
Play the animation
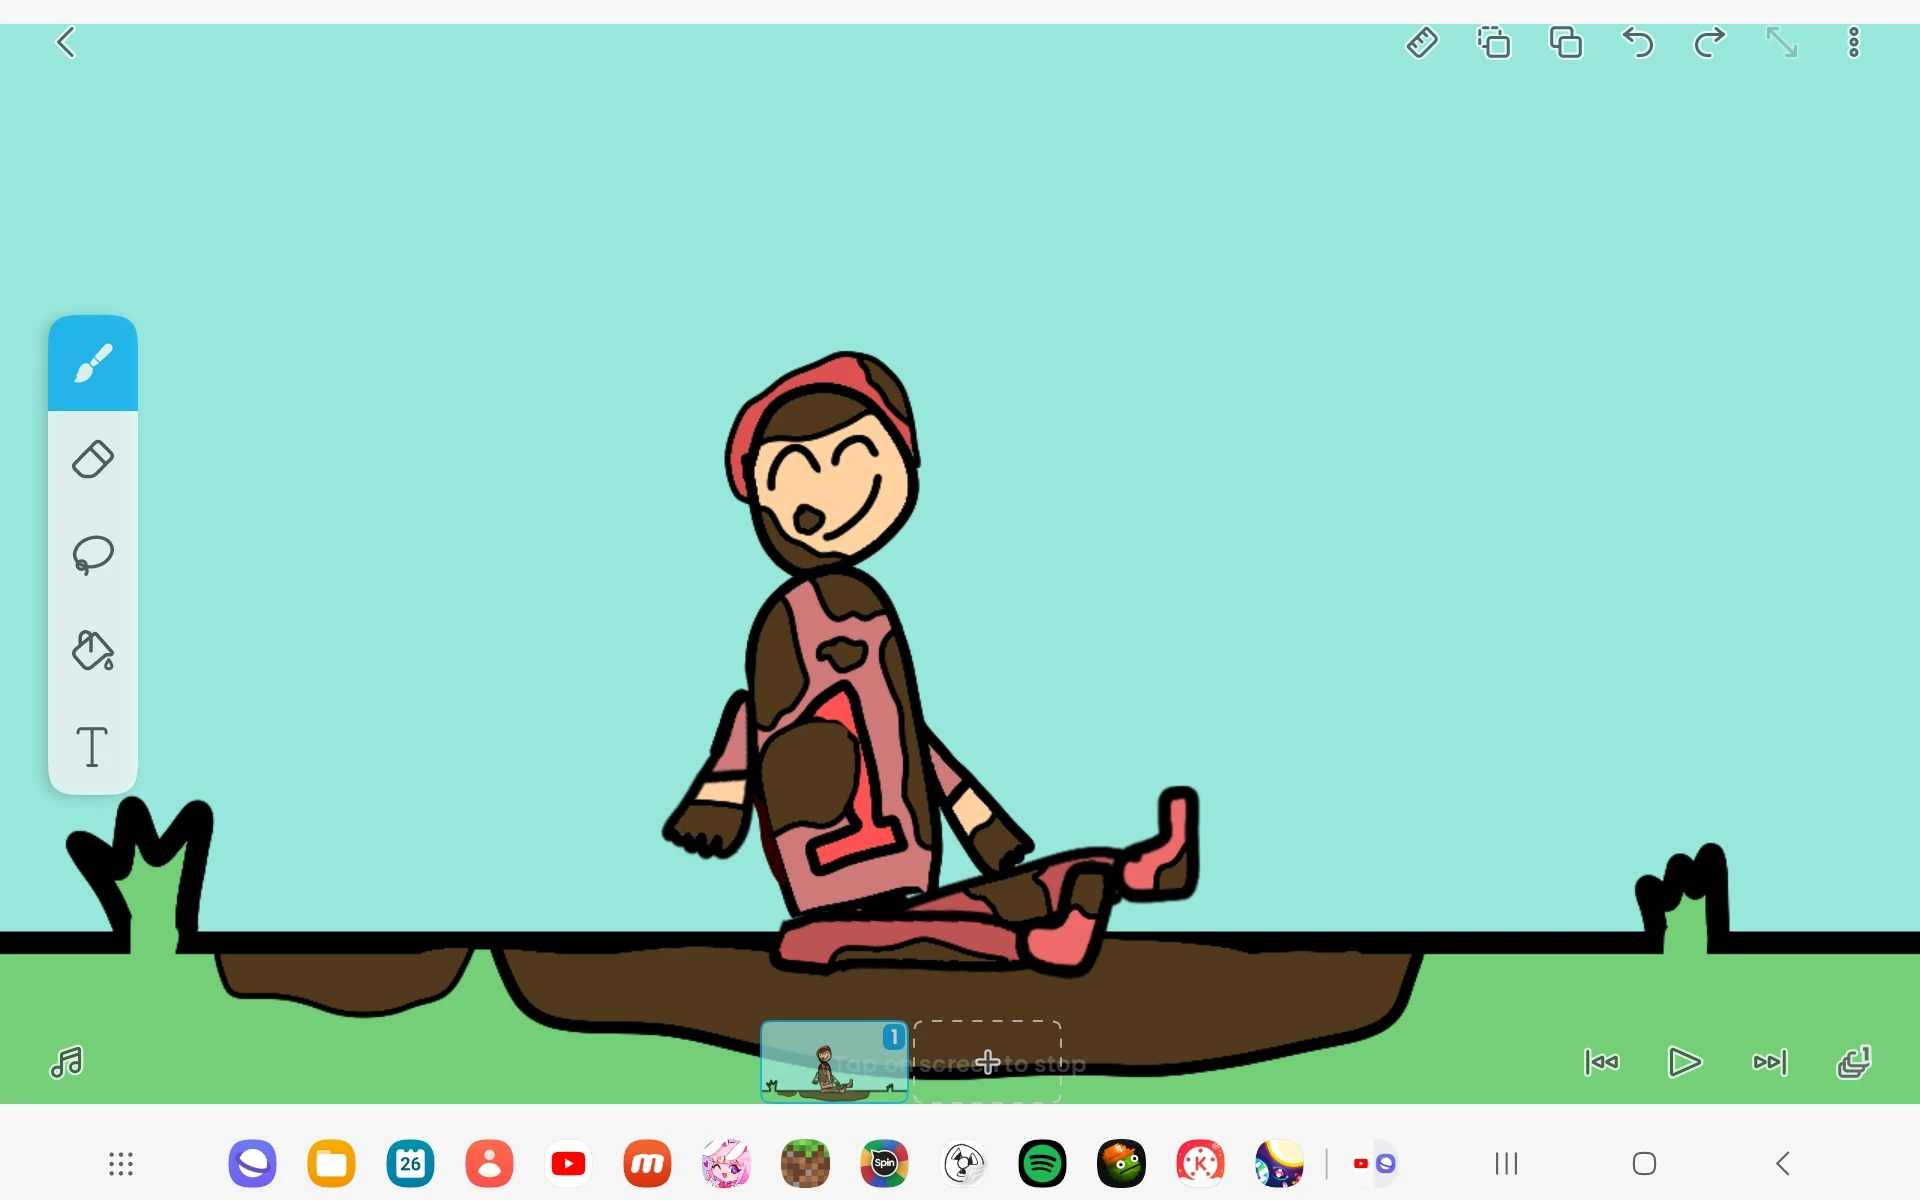click(x=1685, y=1063)
